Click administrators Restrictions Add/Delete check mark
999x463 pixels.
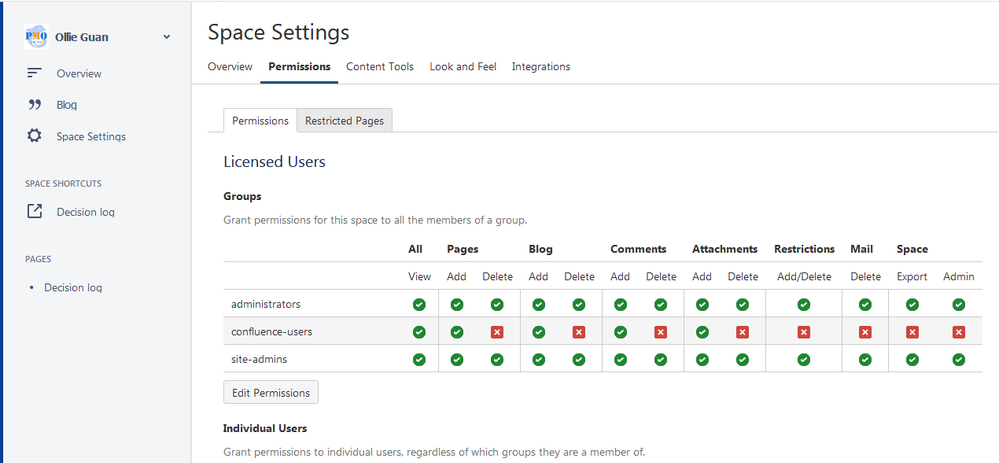(x=804, y=304)
